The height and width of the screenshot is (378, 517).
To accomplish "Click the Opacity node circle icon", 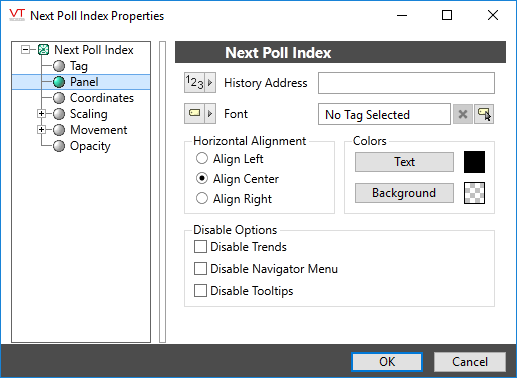I will click(x=59, y=146).
